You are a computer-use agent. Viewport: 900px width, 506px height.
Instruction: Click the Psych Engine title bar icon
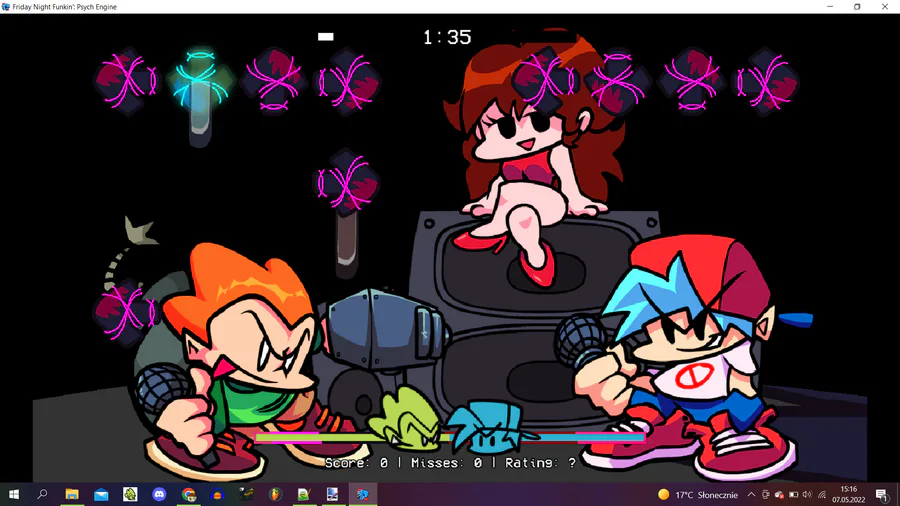(x=6, y=6)
